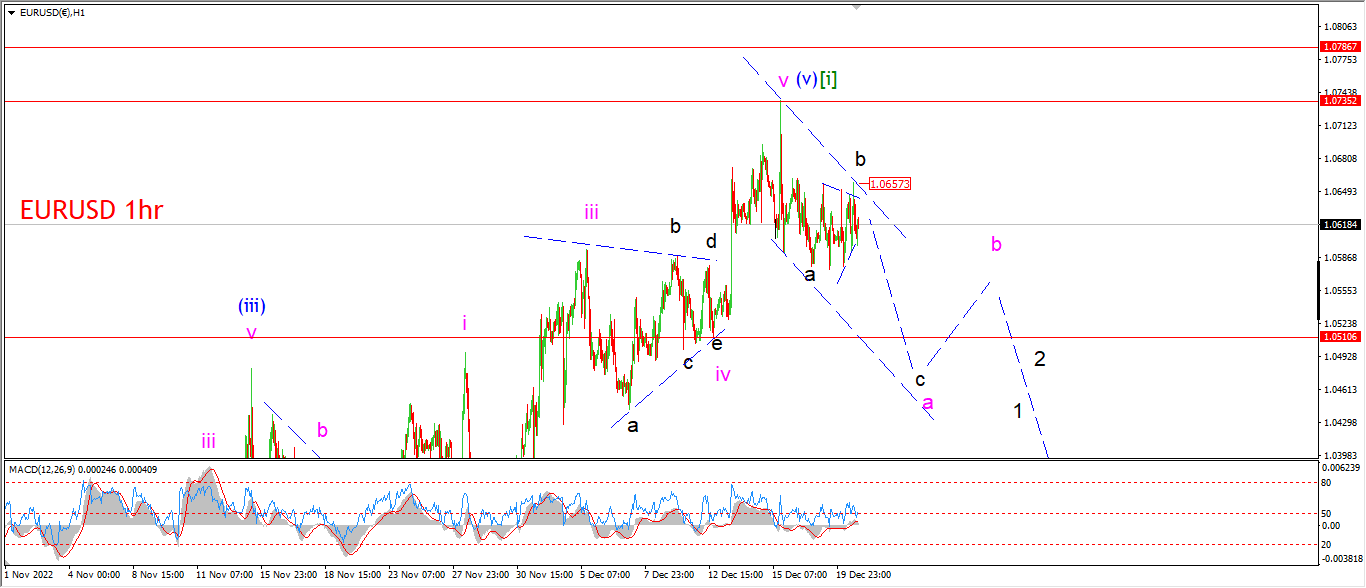
Task: Click the chart shift triangle marker at top
Action: [856, 7]
